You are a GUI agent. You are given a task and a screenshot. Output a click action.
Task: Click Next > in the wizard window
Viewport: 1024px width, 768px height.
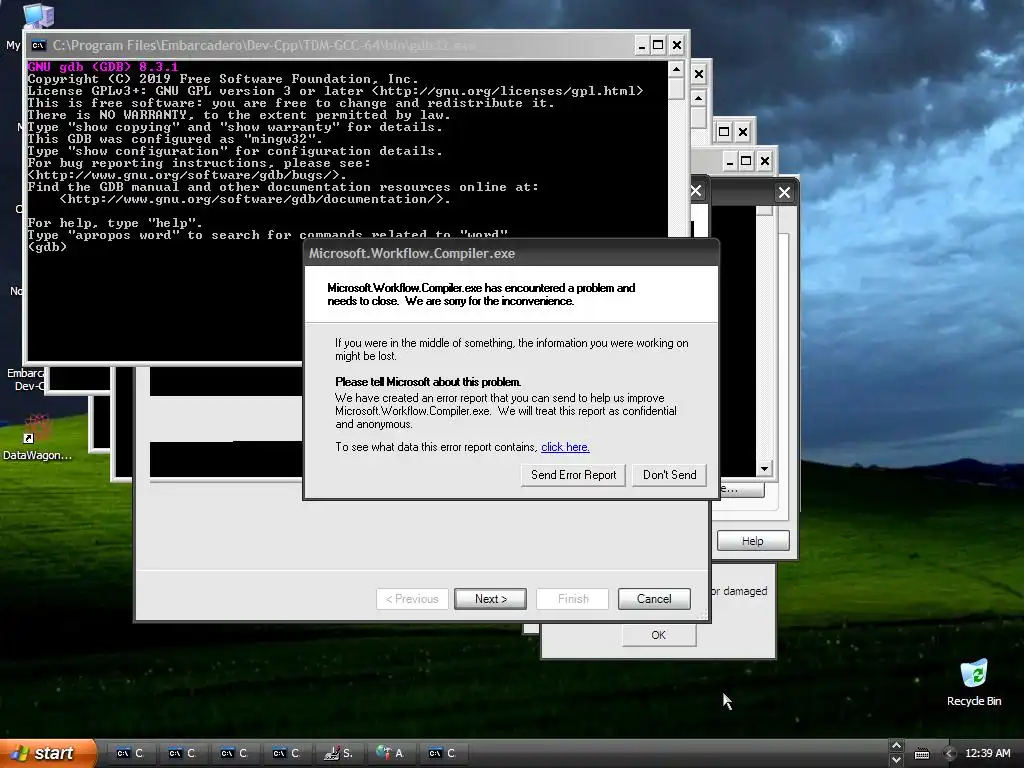click(x=490, y=599)
